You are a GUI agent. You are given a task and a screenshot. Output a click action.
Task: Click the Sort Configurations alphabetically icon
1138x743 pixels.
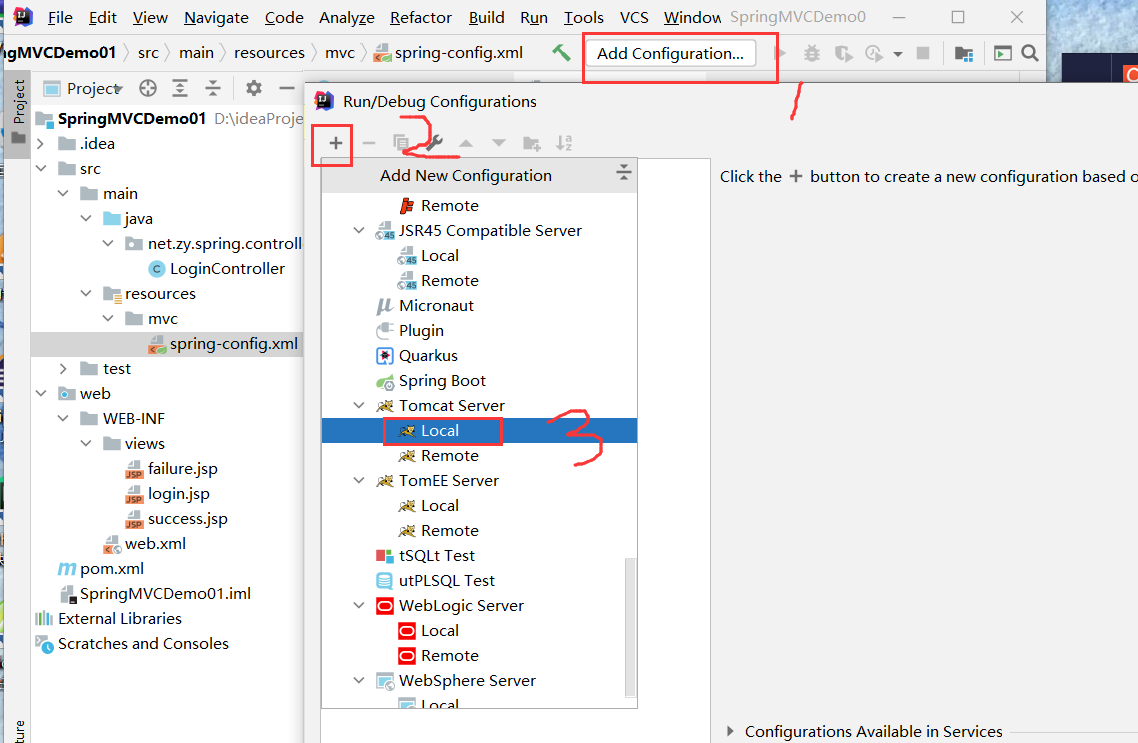[564, 143]
